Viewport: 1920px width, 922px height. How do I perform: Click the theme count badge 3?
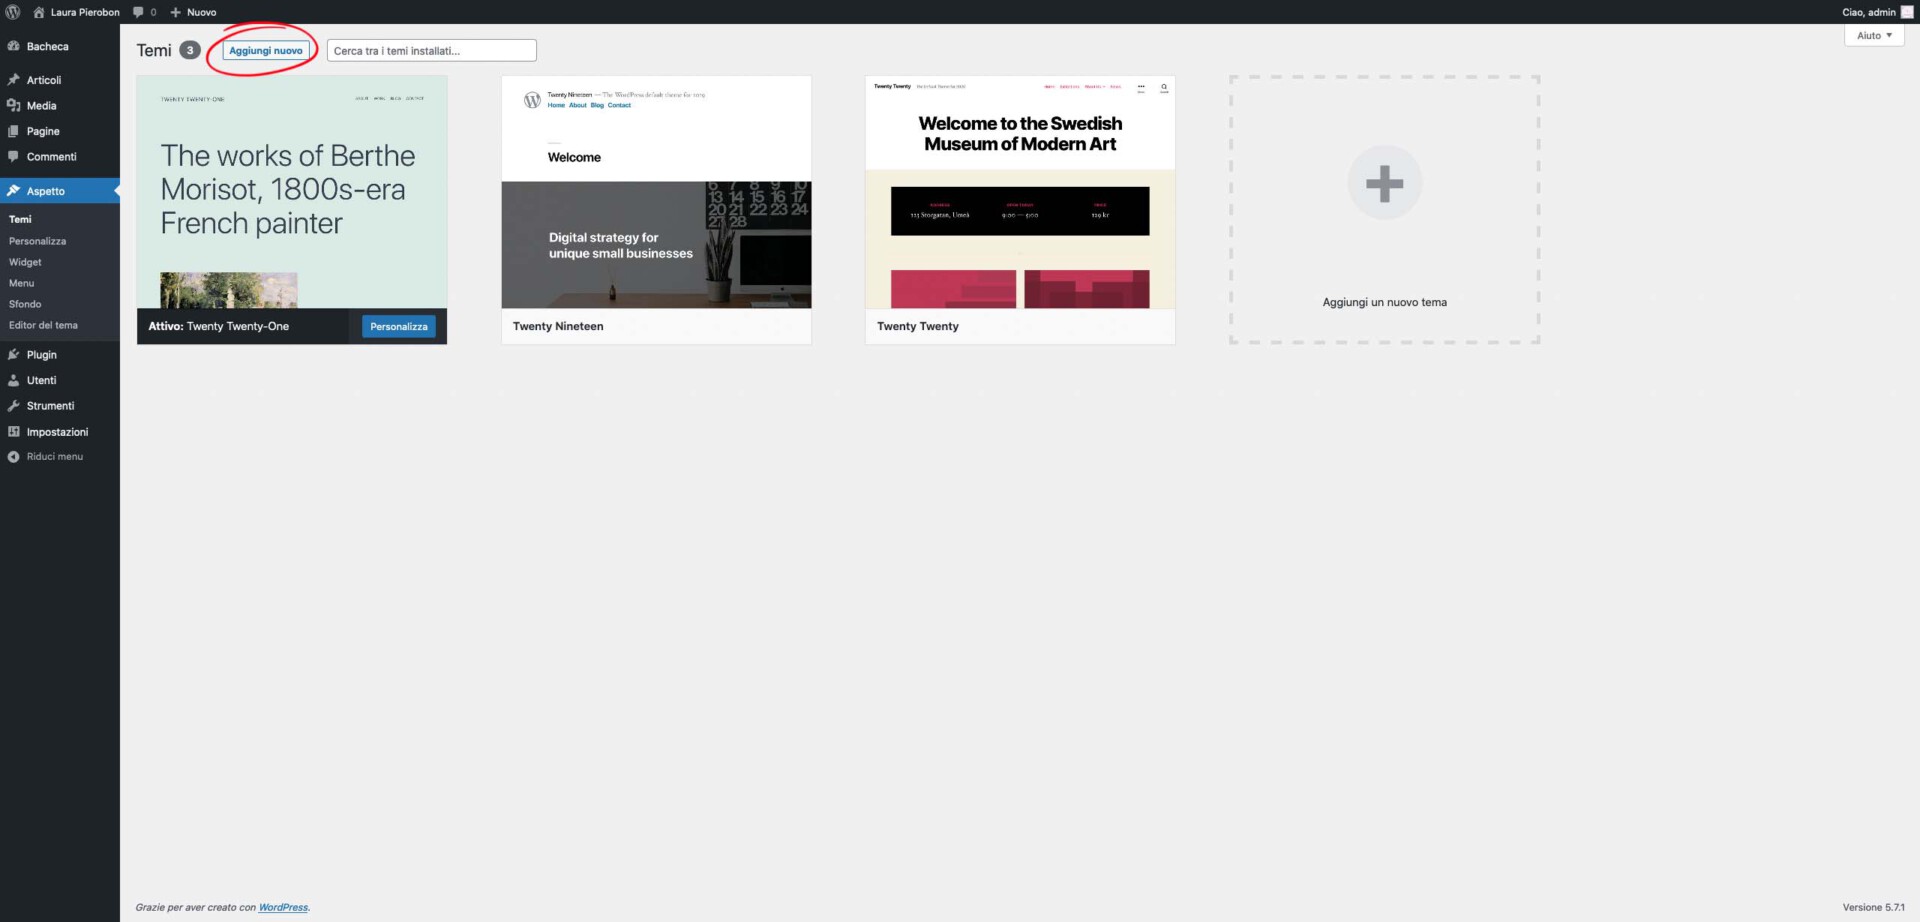(x=190, y=50)
